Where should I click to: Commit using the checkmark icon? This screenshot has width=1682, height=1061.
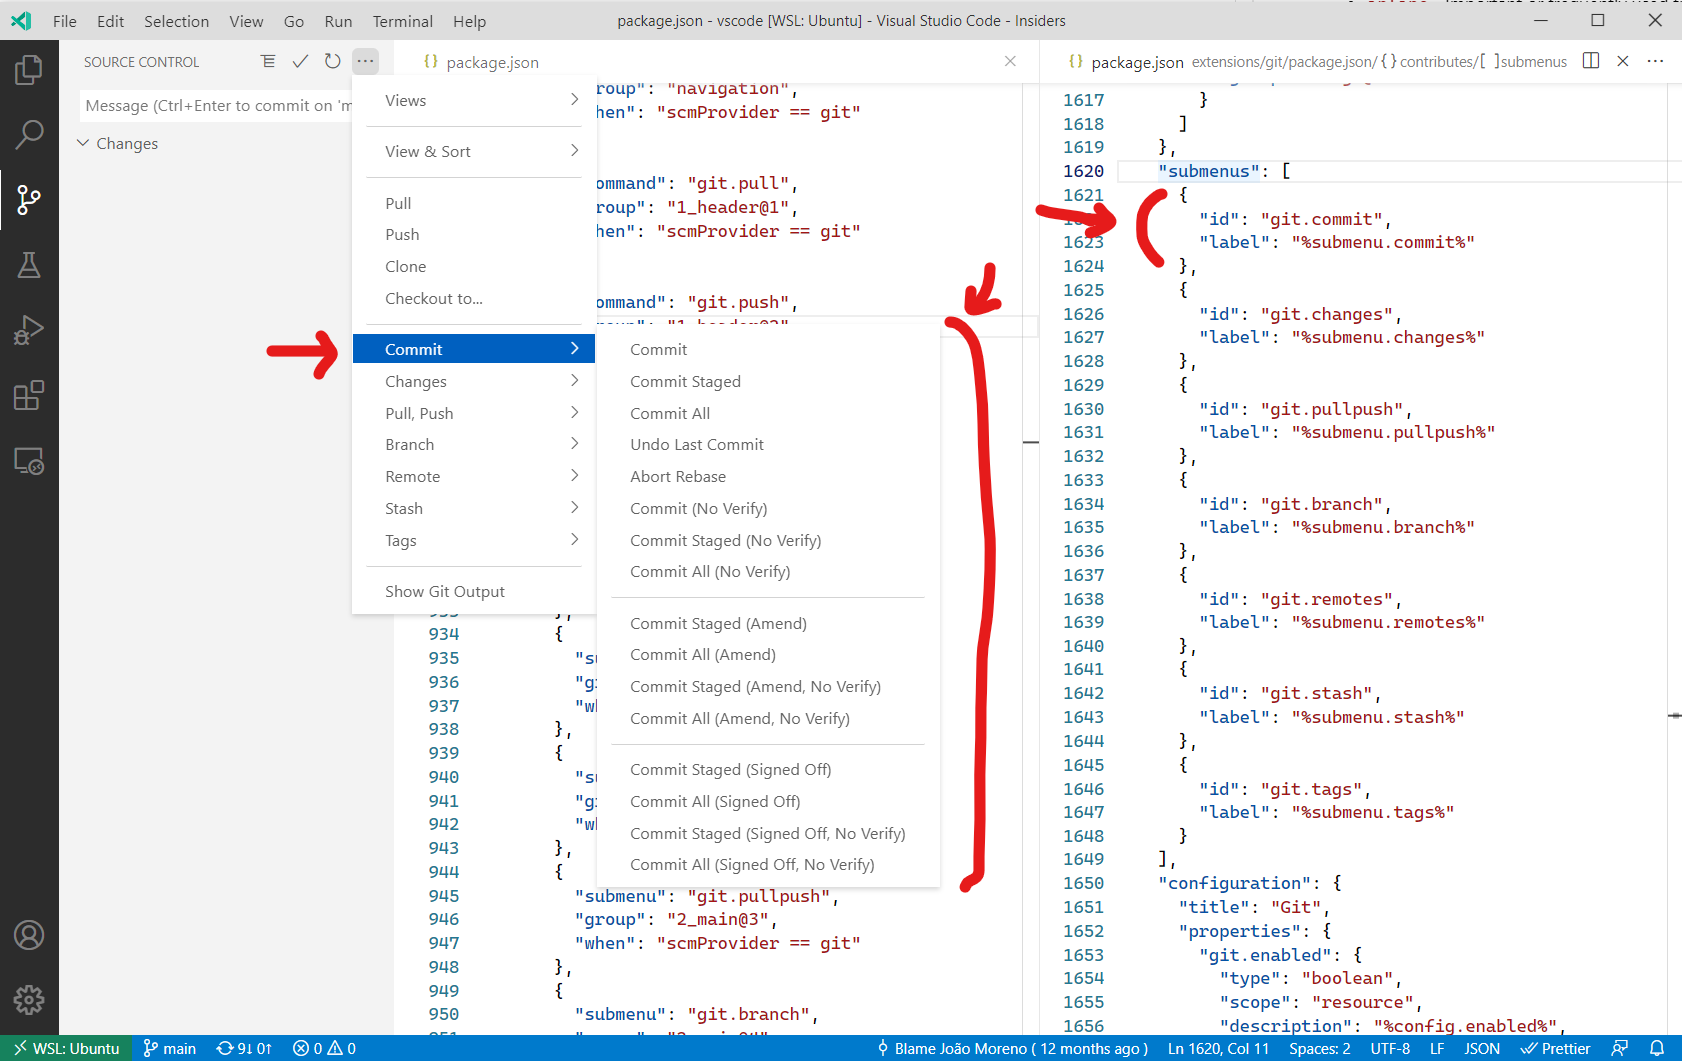(300, 61)
